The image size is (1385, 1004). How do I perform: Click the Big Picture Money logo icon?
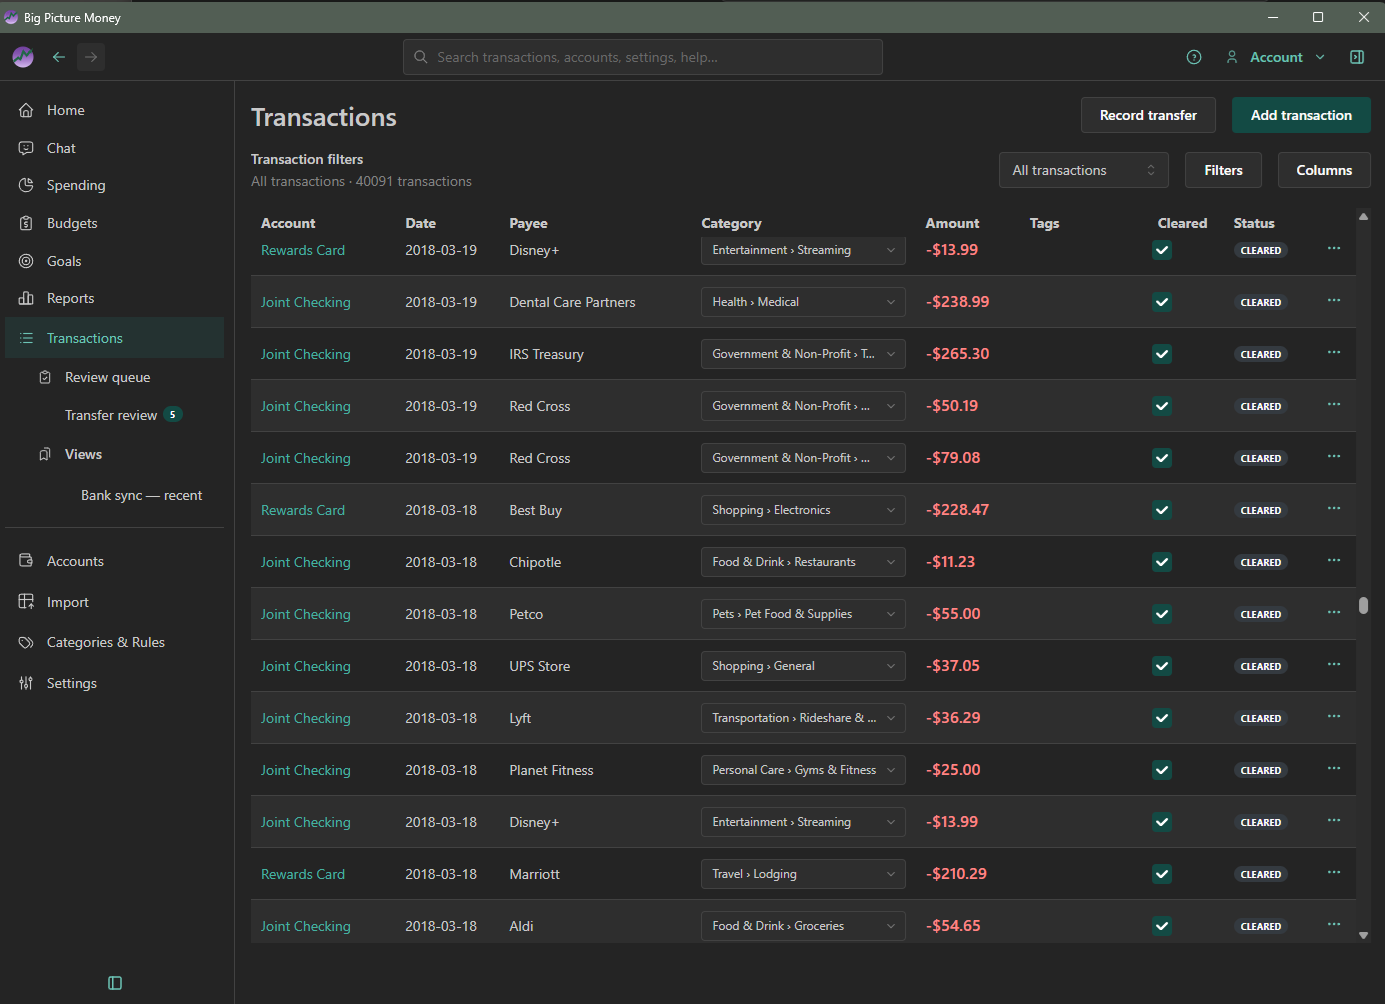[23, 57]
